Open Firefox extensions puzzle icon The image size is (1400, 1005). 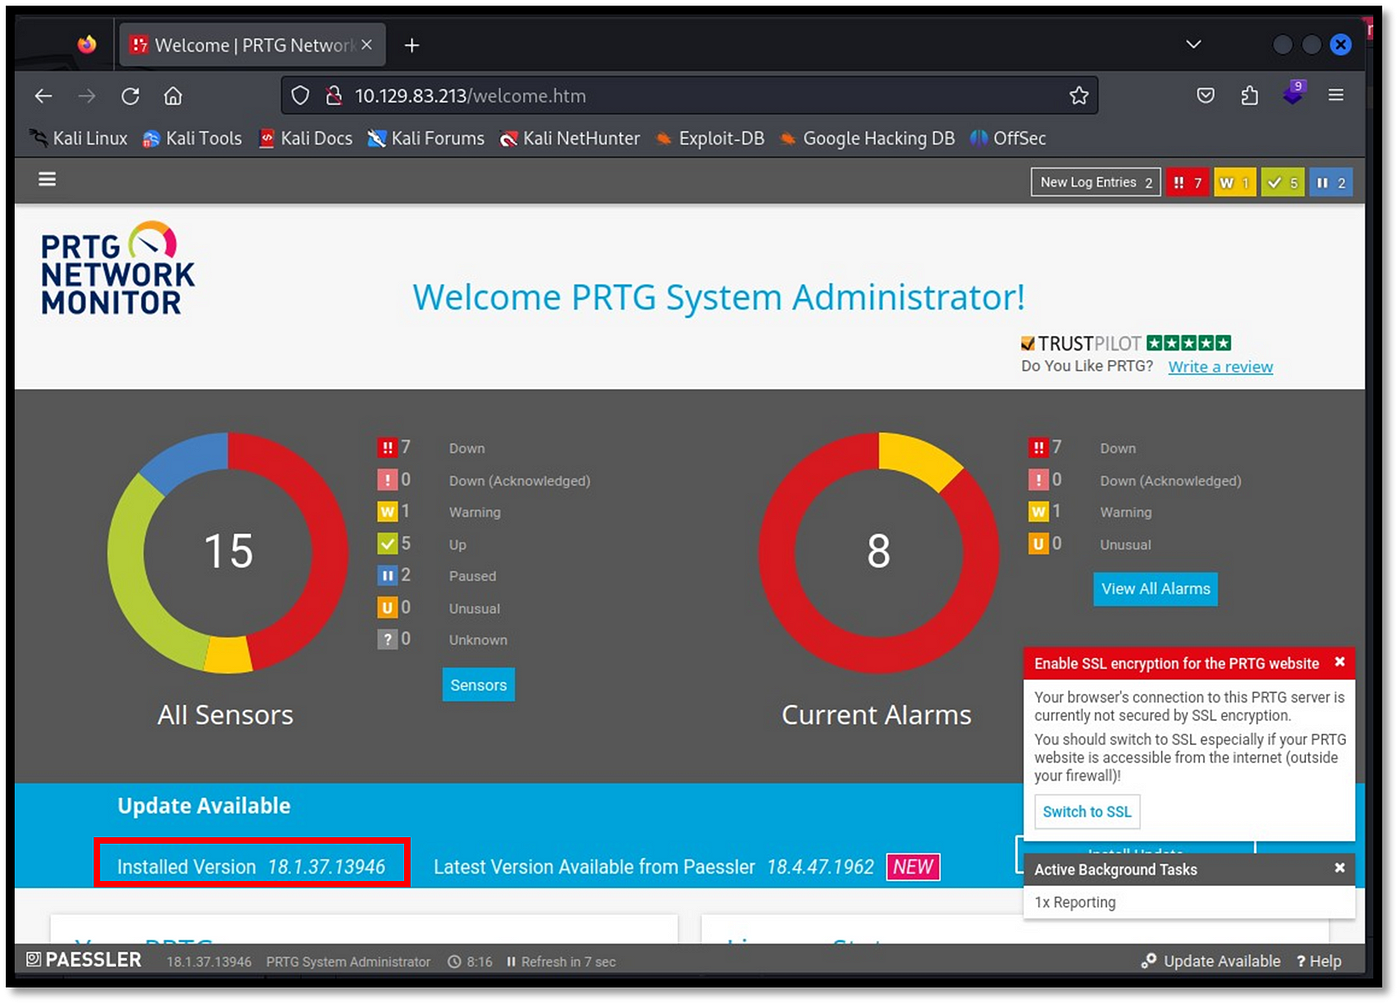pos(1250,96)
